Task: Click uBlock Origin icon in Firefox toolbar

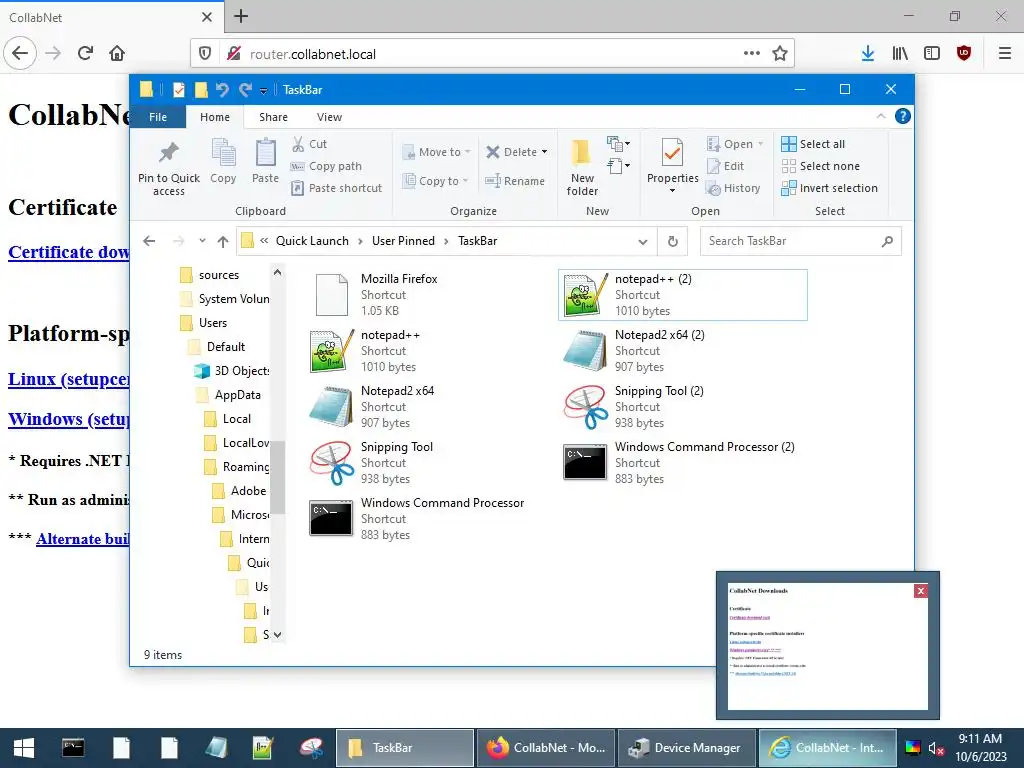Action: coord(964,53)
